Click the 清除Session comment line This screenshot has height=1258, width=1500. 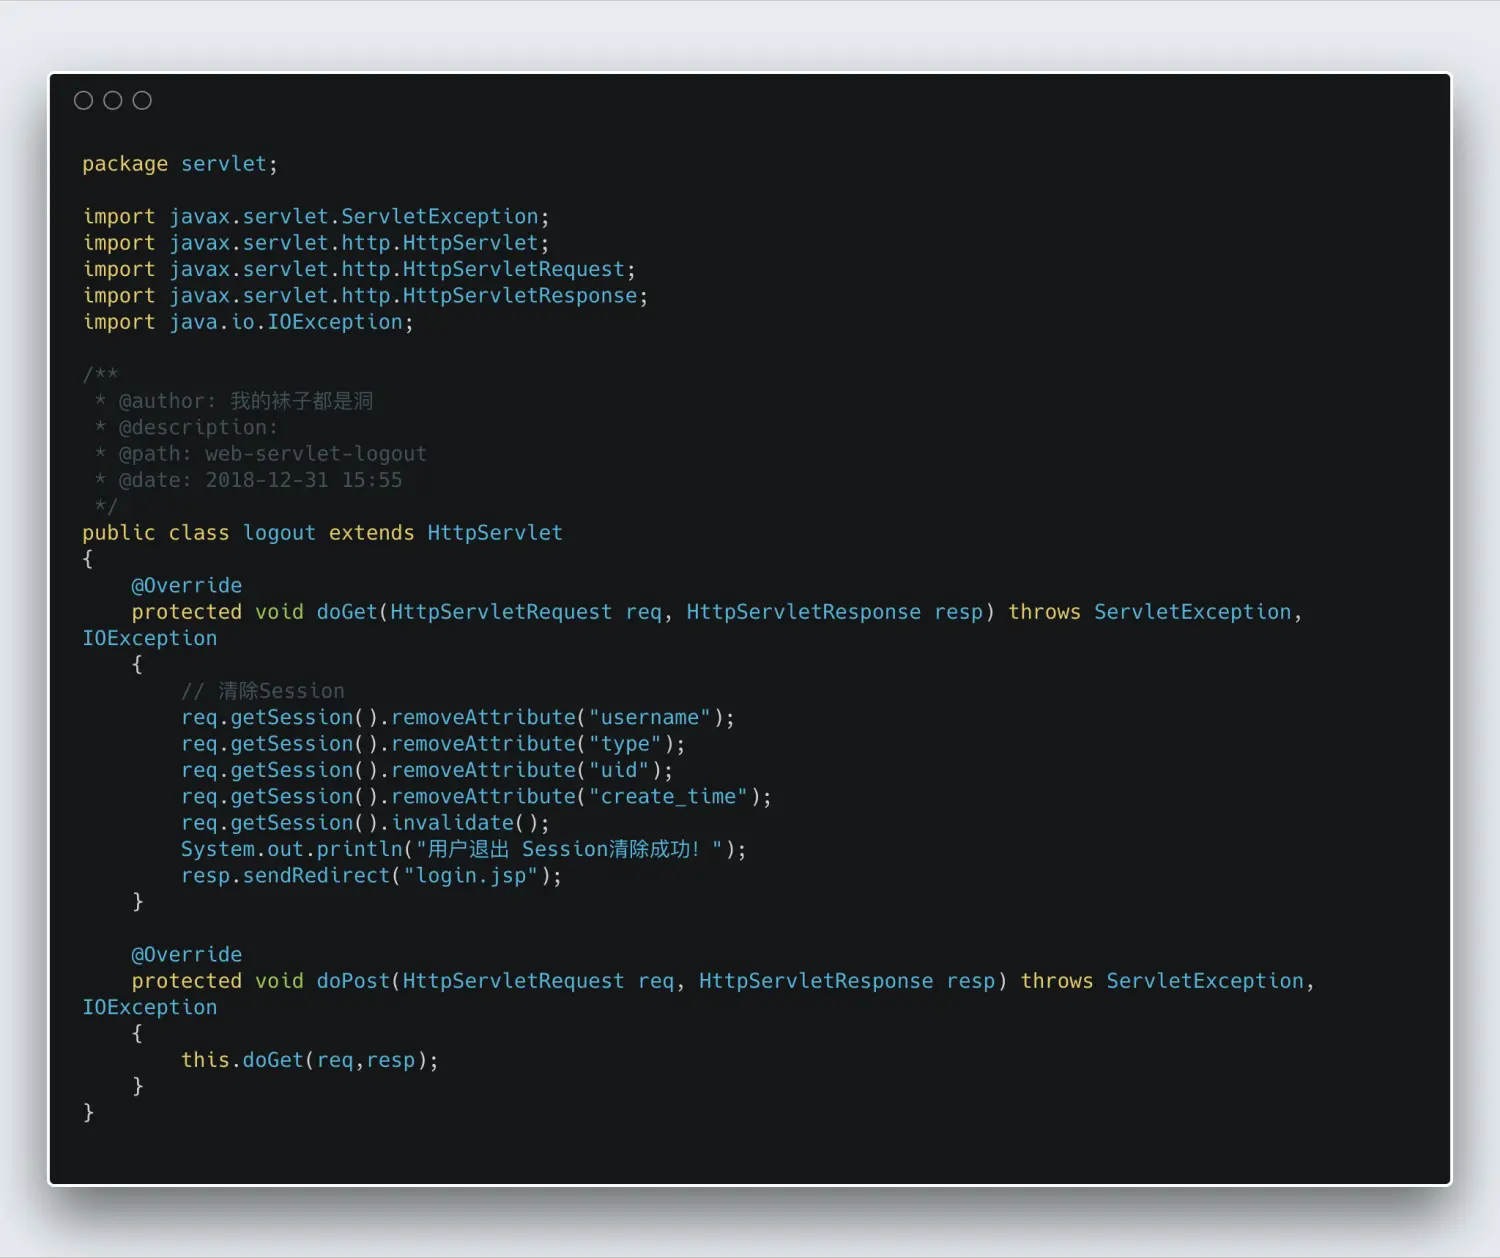tap(262, 690)
